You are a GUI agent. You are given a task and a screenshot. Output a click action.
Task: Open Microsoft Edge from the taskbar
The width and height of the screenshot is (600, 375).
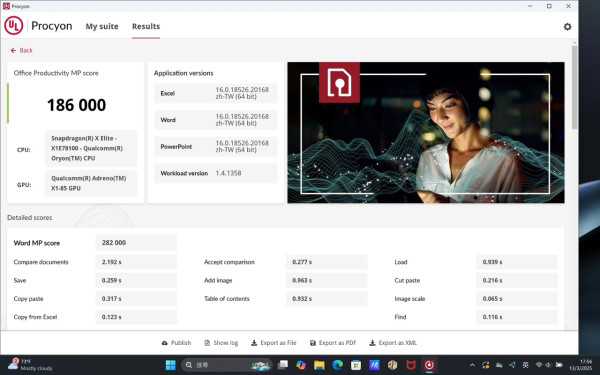(338, 365)
